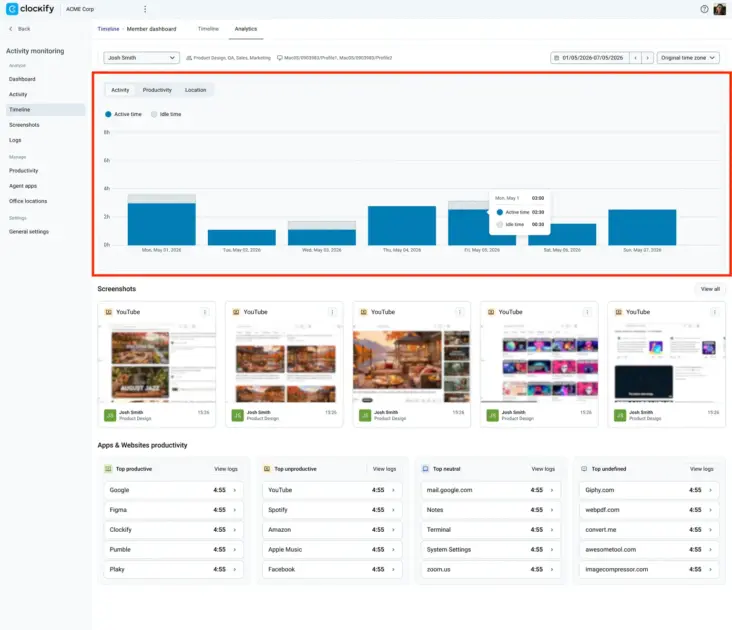The height and width of the screenshot is (630, 732).
Task: Click the Thu, May 04 chart bar
Action: click(402, 225)
